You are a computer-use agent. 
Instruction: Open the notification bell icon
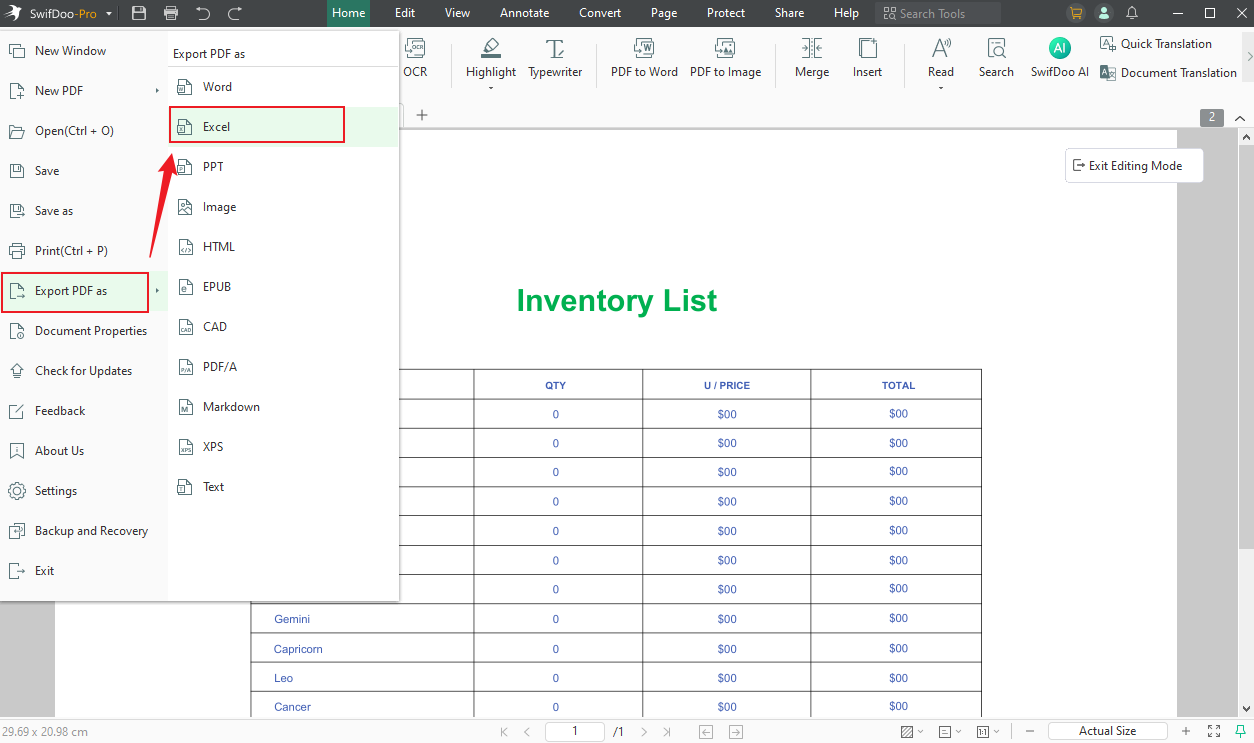1132,13
